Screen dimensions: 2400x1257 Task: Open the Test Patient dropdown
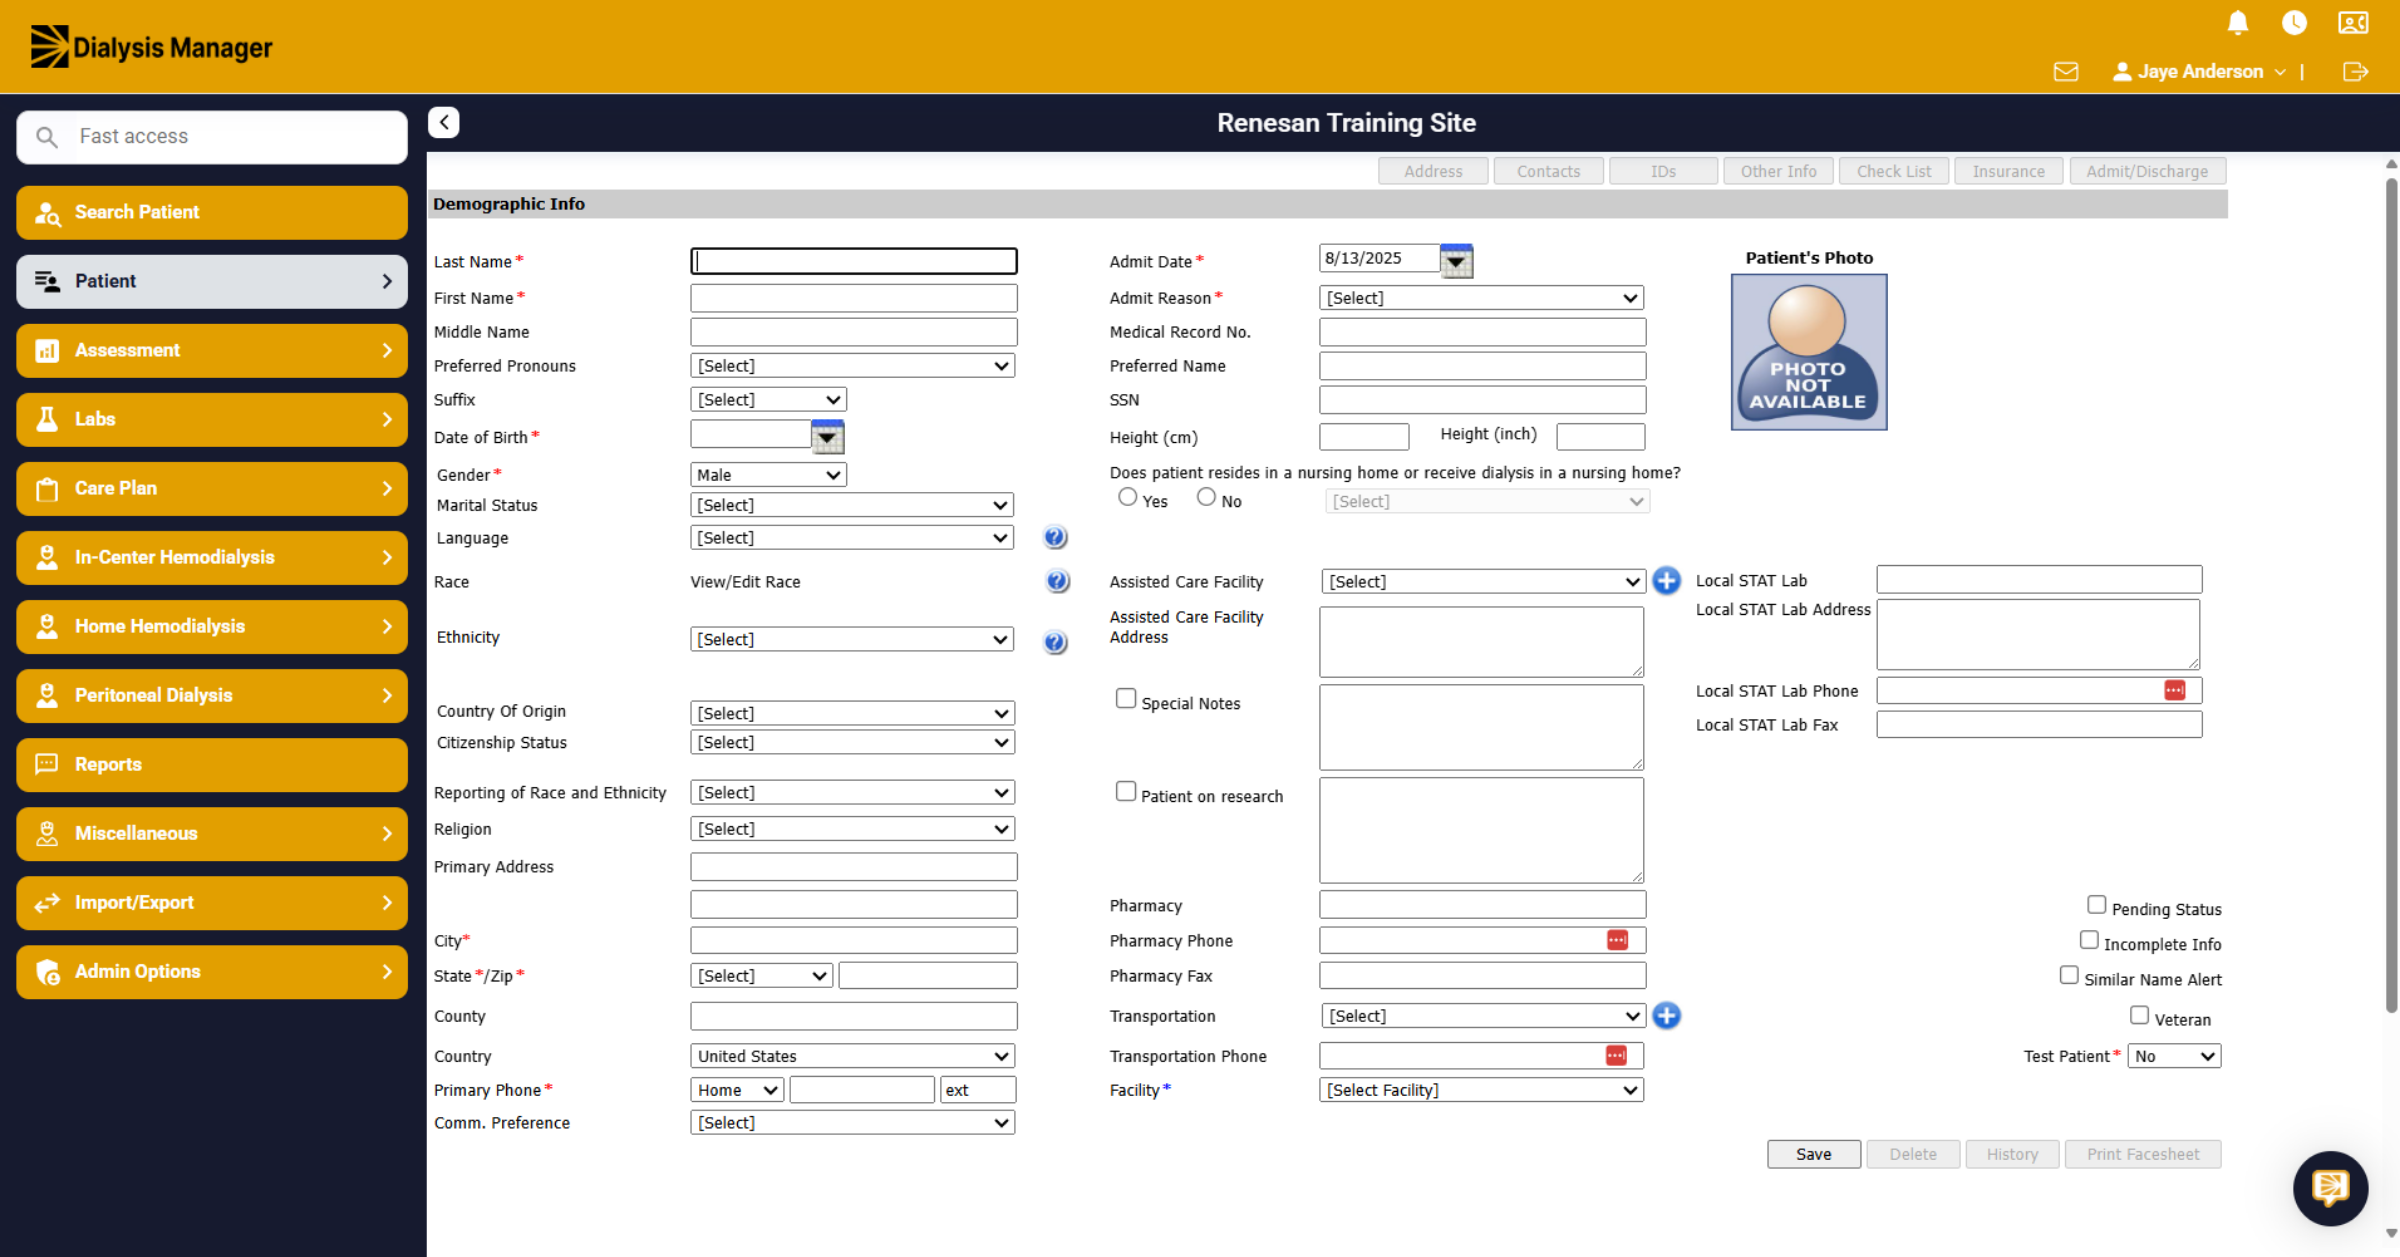(2174, 1056)
